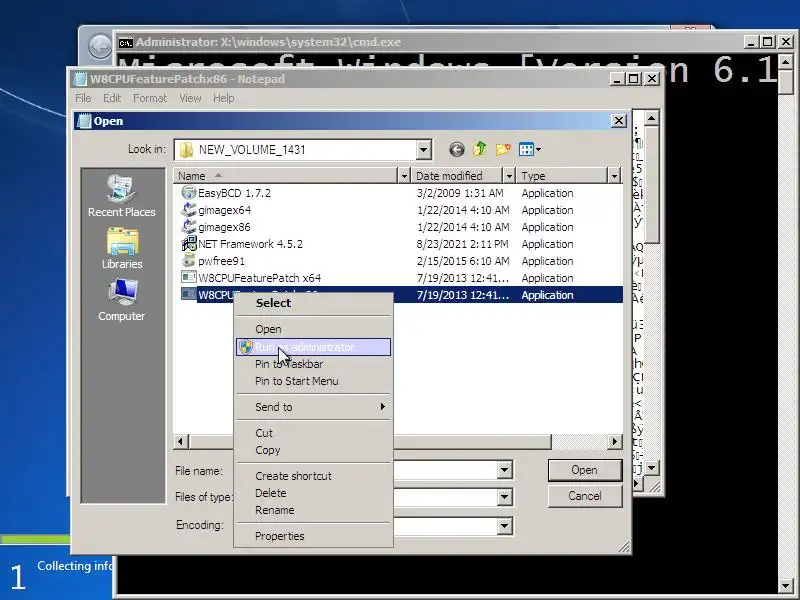800x600 pixels.
Task: Choose Open in the context menu
Action: (x=313, y=329)
